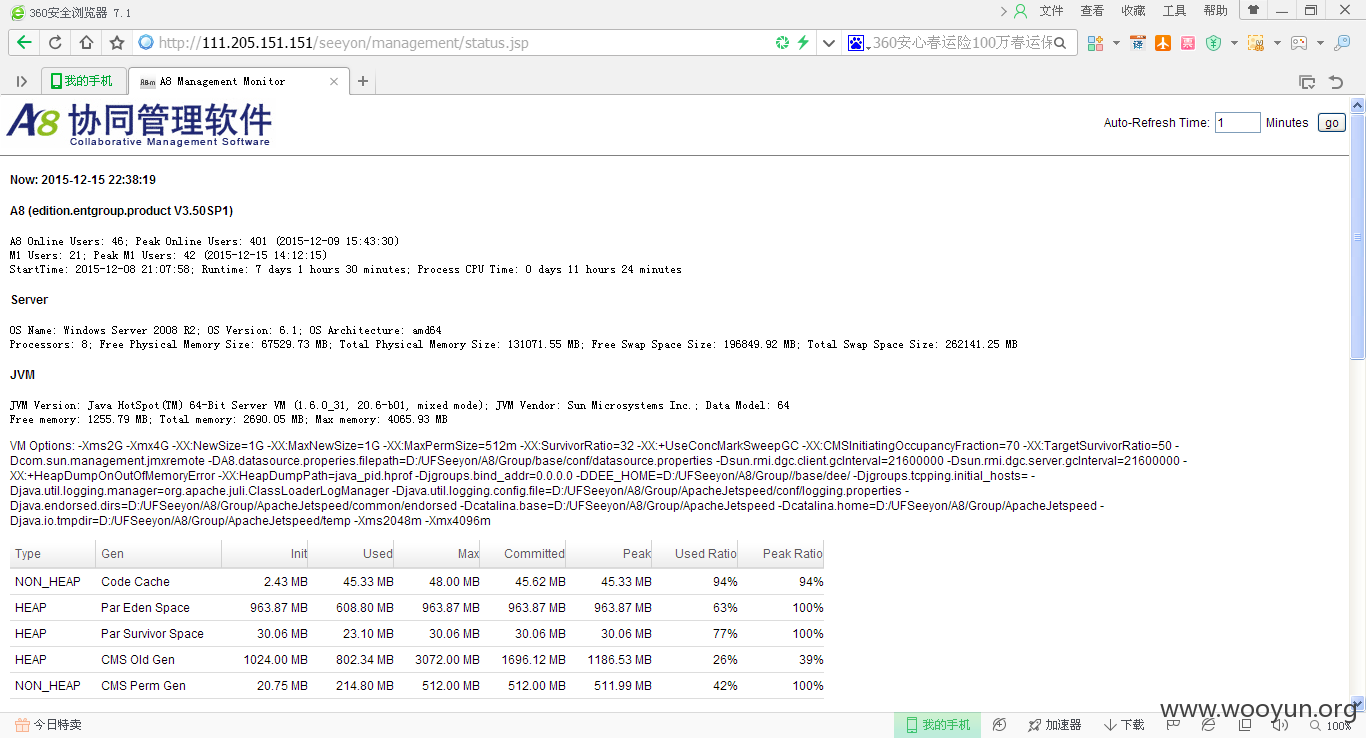Click the compass icon left of 加速器

click(x=1000, y=725)
